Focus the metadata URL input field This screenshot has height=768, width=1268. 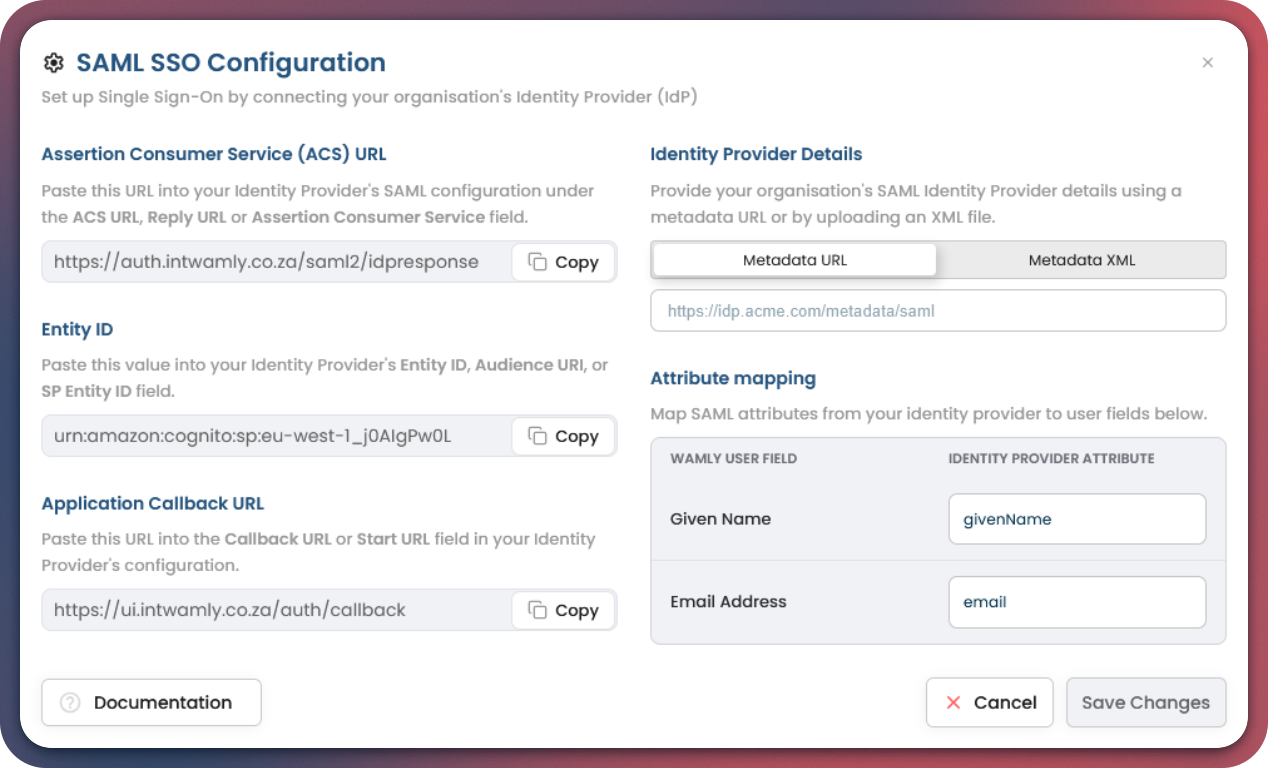937,311
